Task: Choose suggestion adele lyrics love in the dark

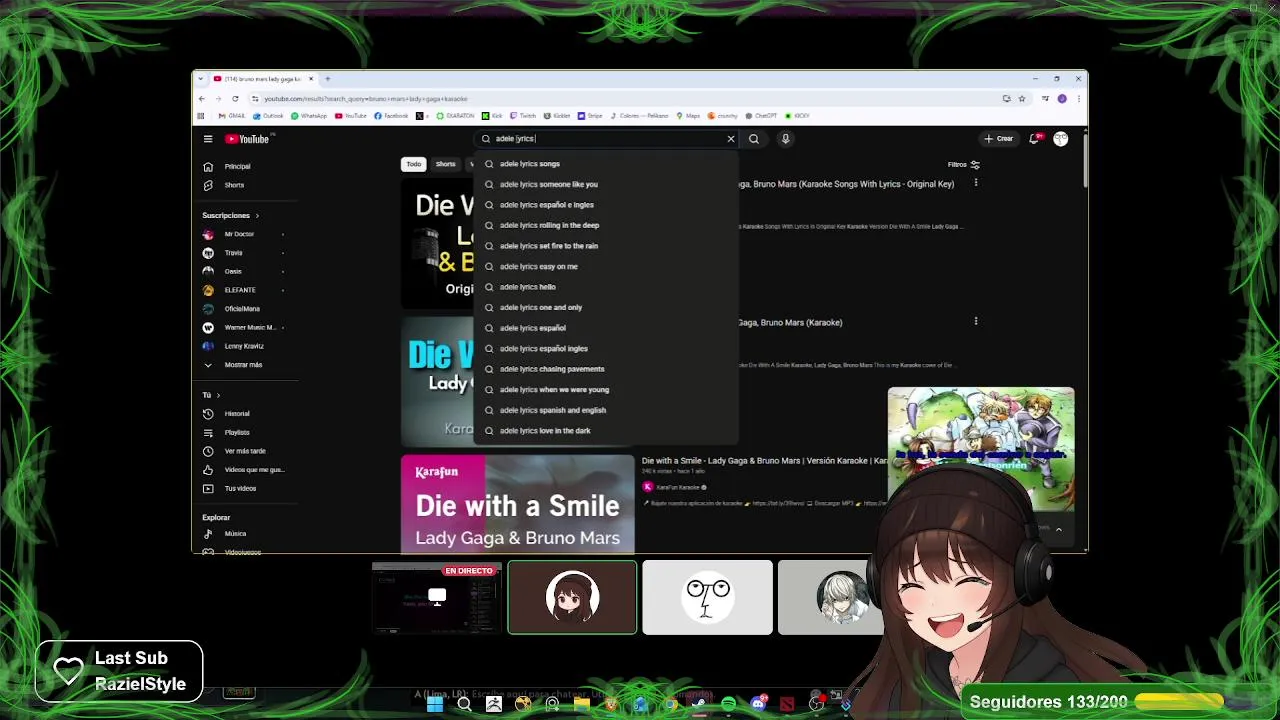Action: [607, 431]
